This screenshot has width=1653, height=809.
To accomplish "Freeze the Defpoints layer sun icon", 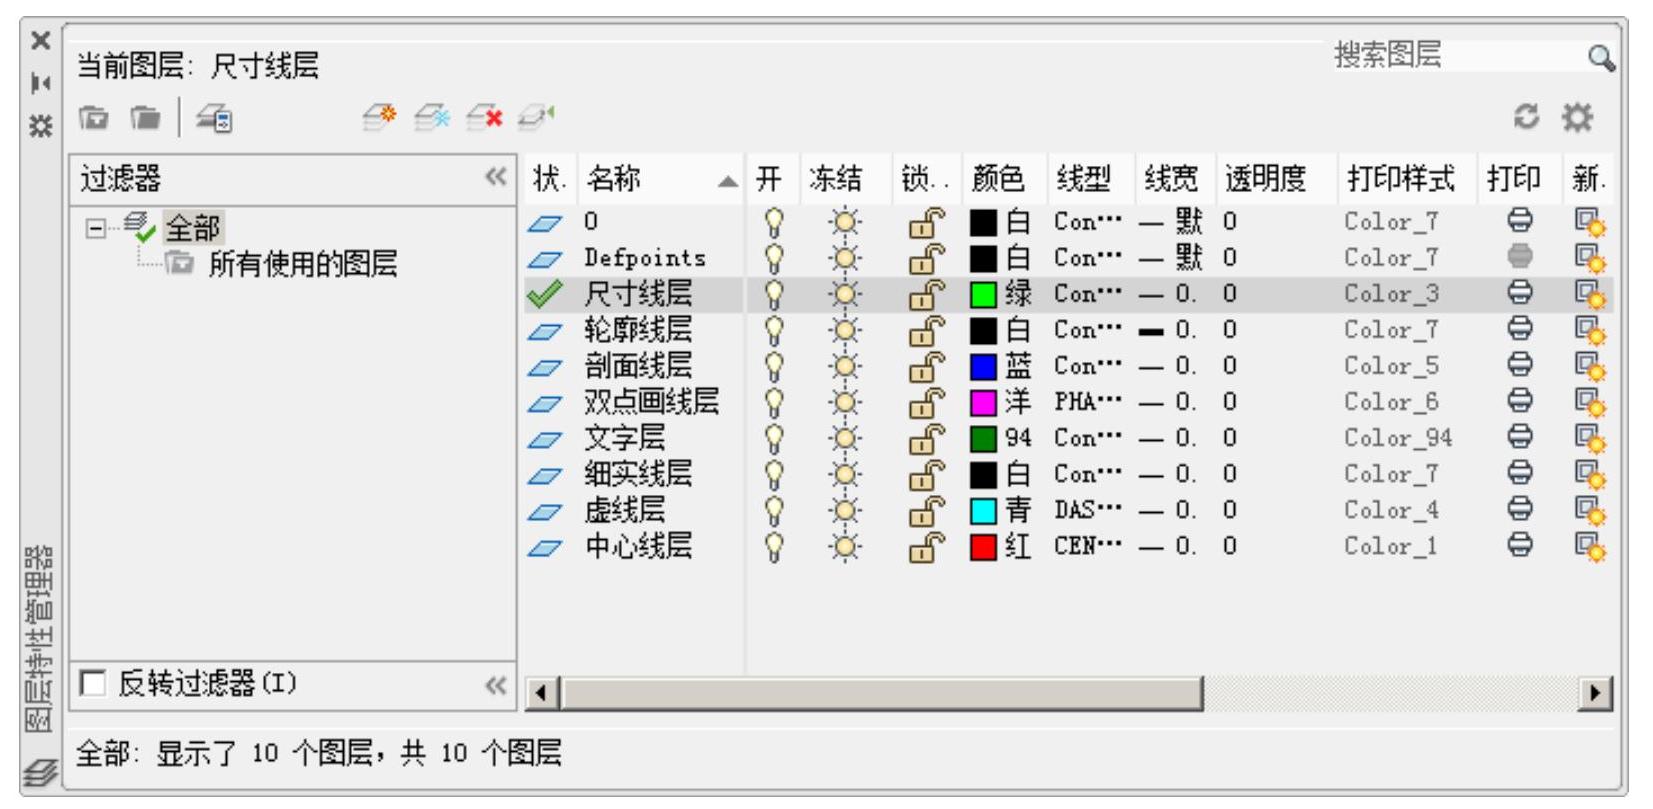I will [845, 258].
